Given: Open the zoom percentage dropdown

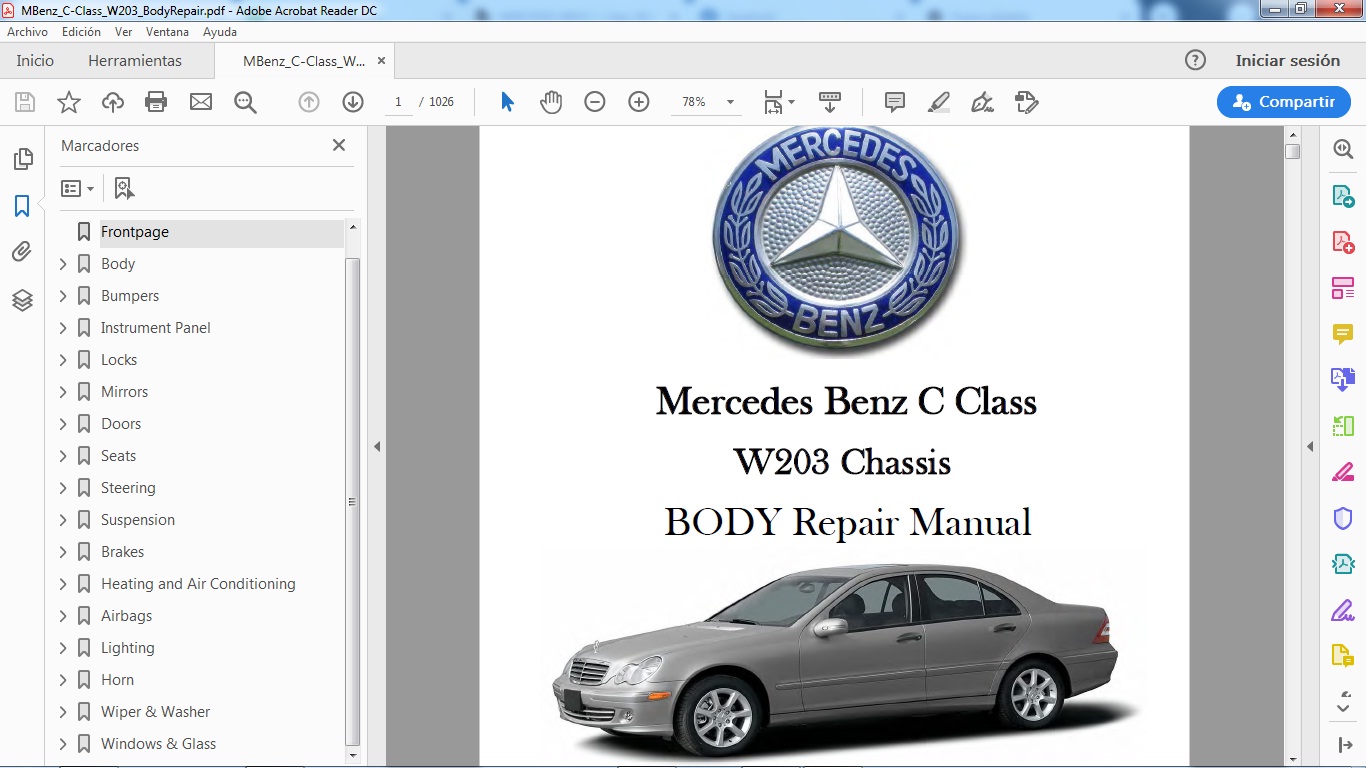Looking at the screenshot, I should pos(729,101).
